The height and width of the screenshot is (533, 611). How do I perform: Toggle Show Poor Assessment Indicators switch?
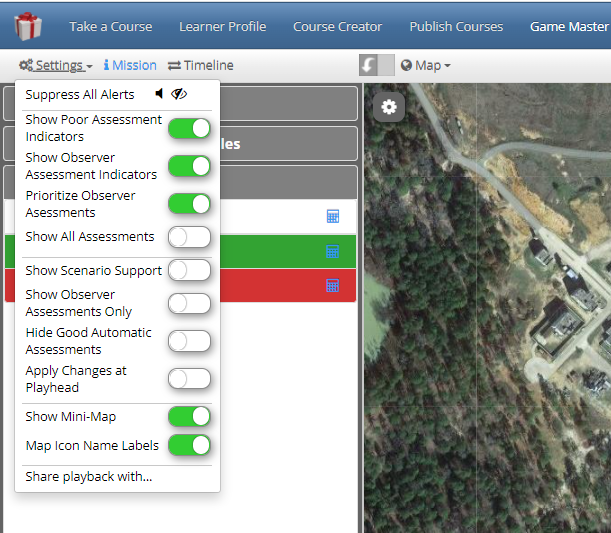[x=189, y=129]
